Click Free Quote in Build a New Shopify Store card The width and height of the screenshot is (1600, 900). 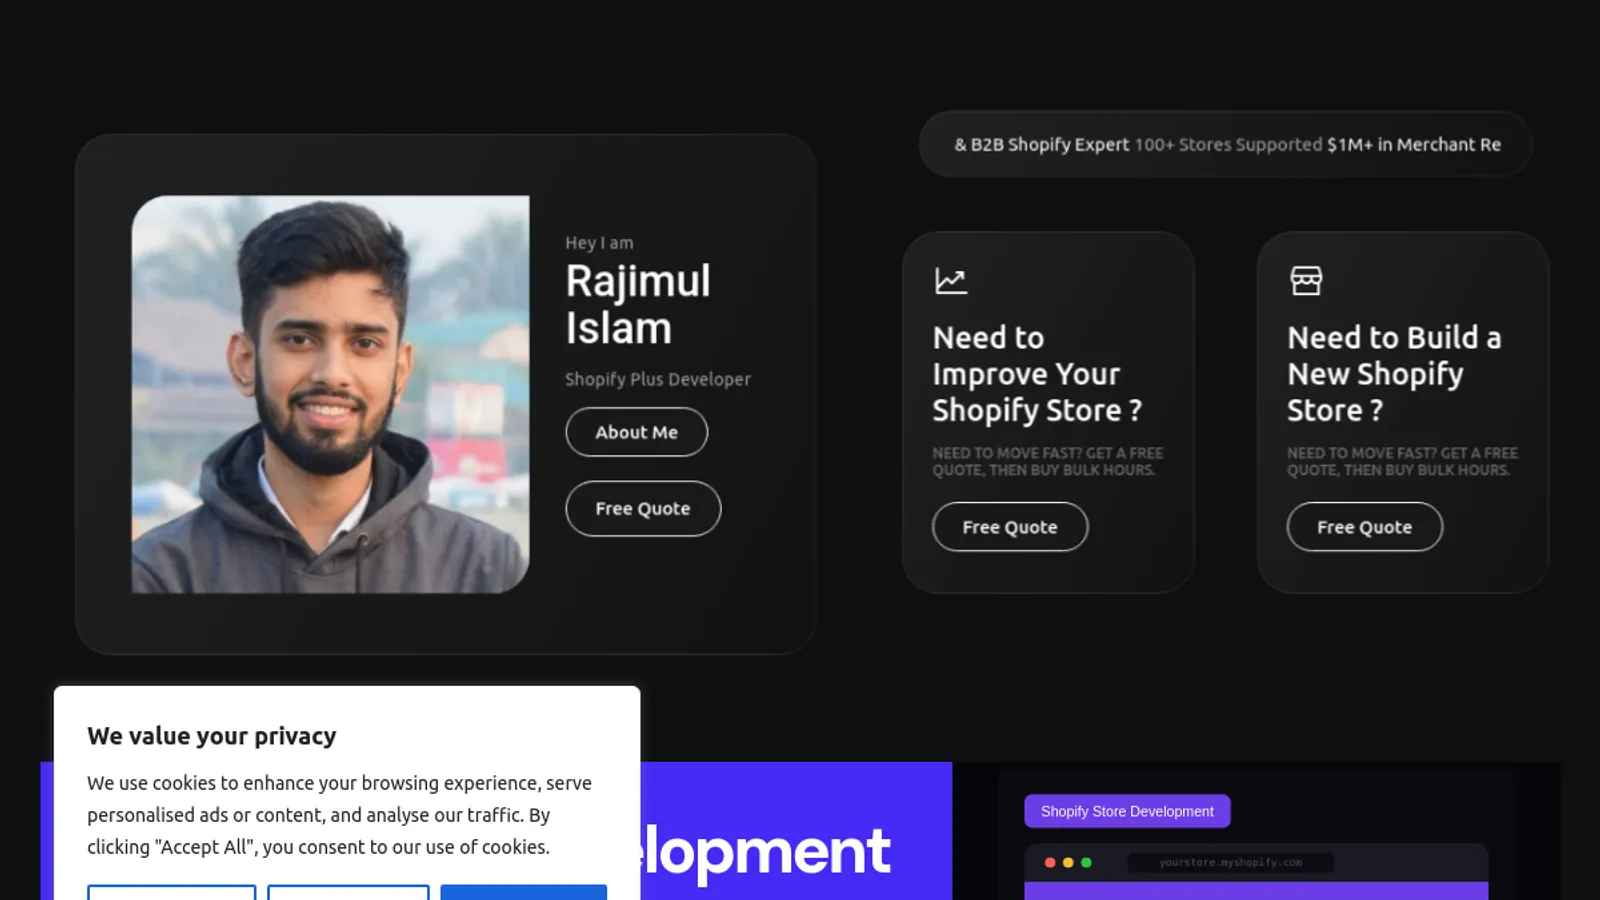click(x=1364, y=527)
